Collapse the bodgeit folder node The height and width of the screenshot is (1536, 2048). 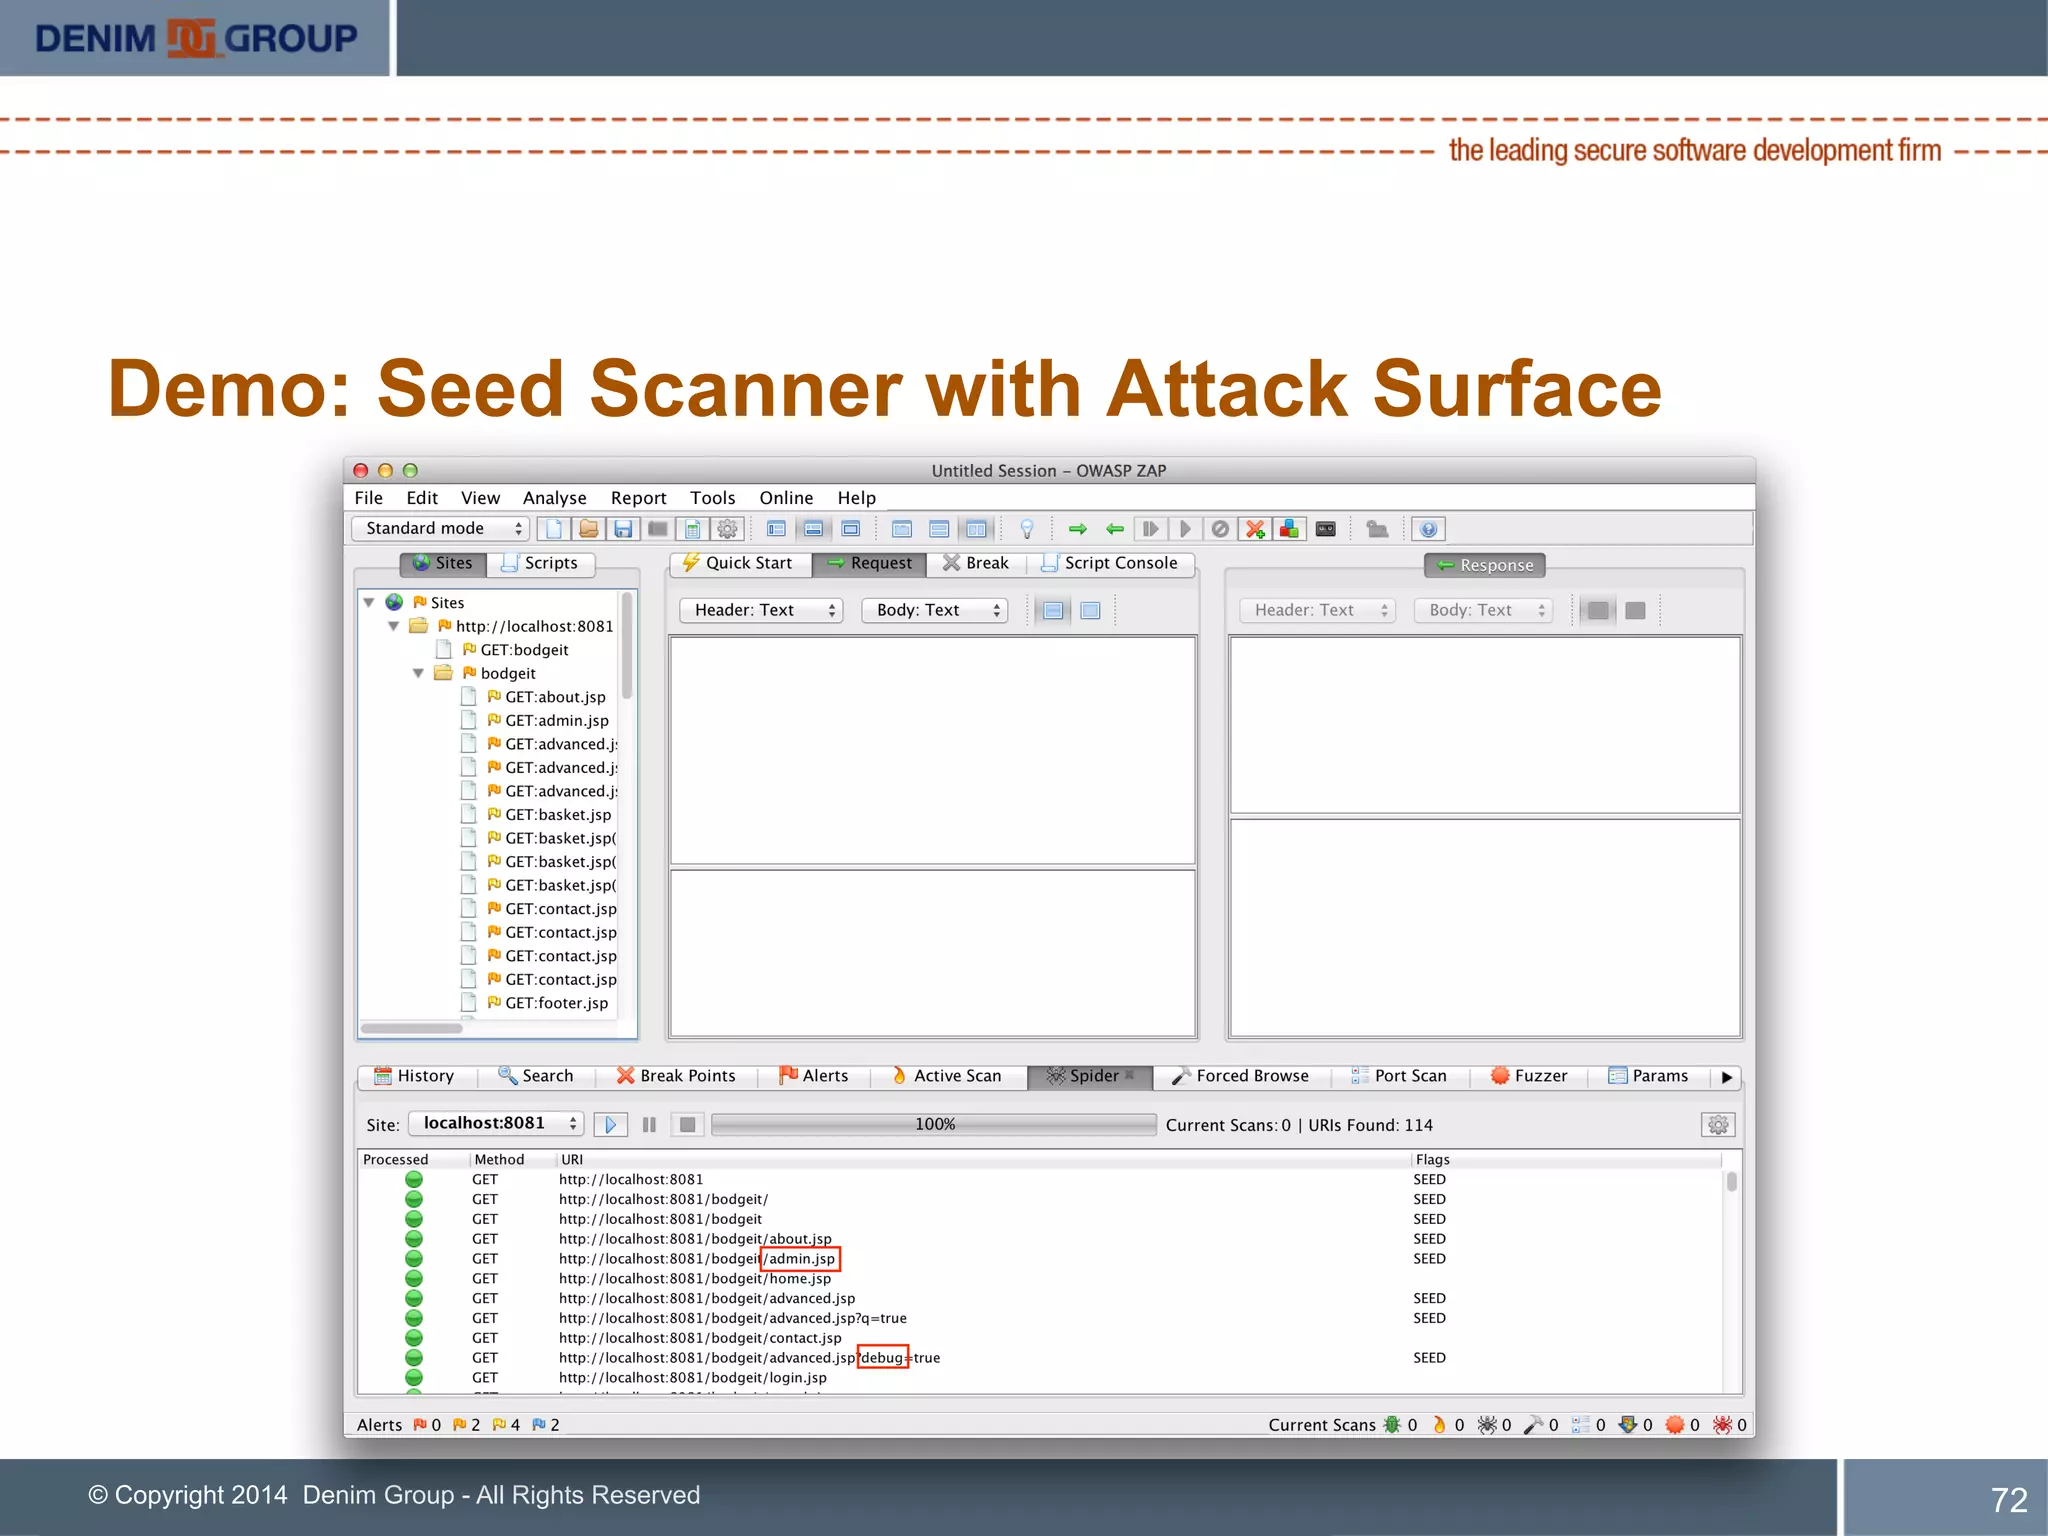point(419,674)
